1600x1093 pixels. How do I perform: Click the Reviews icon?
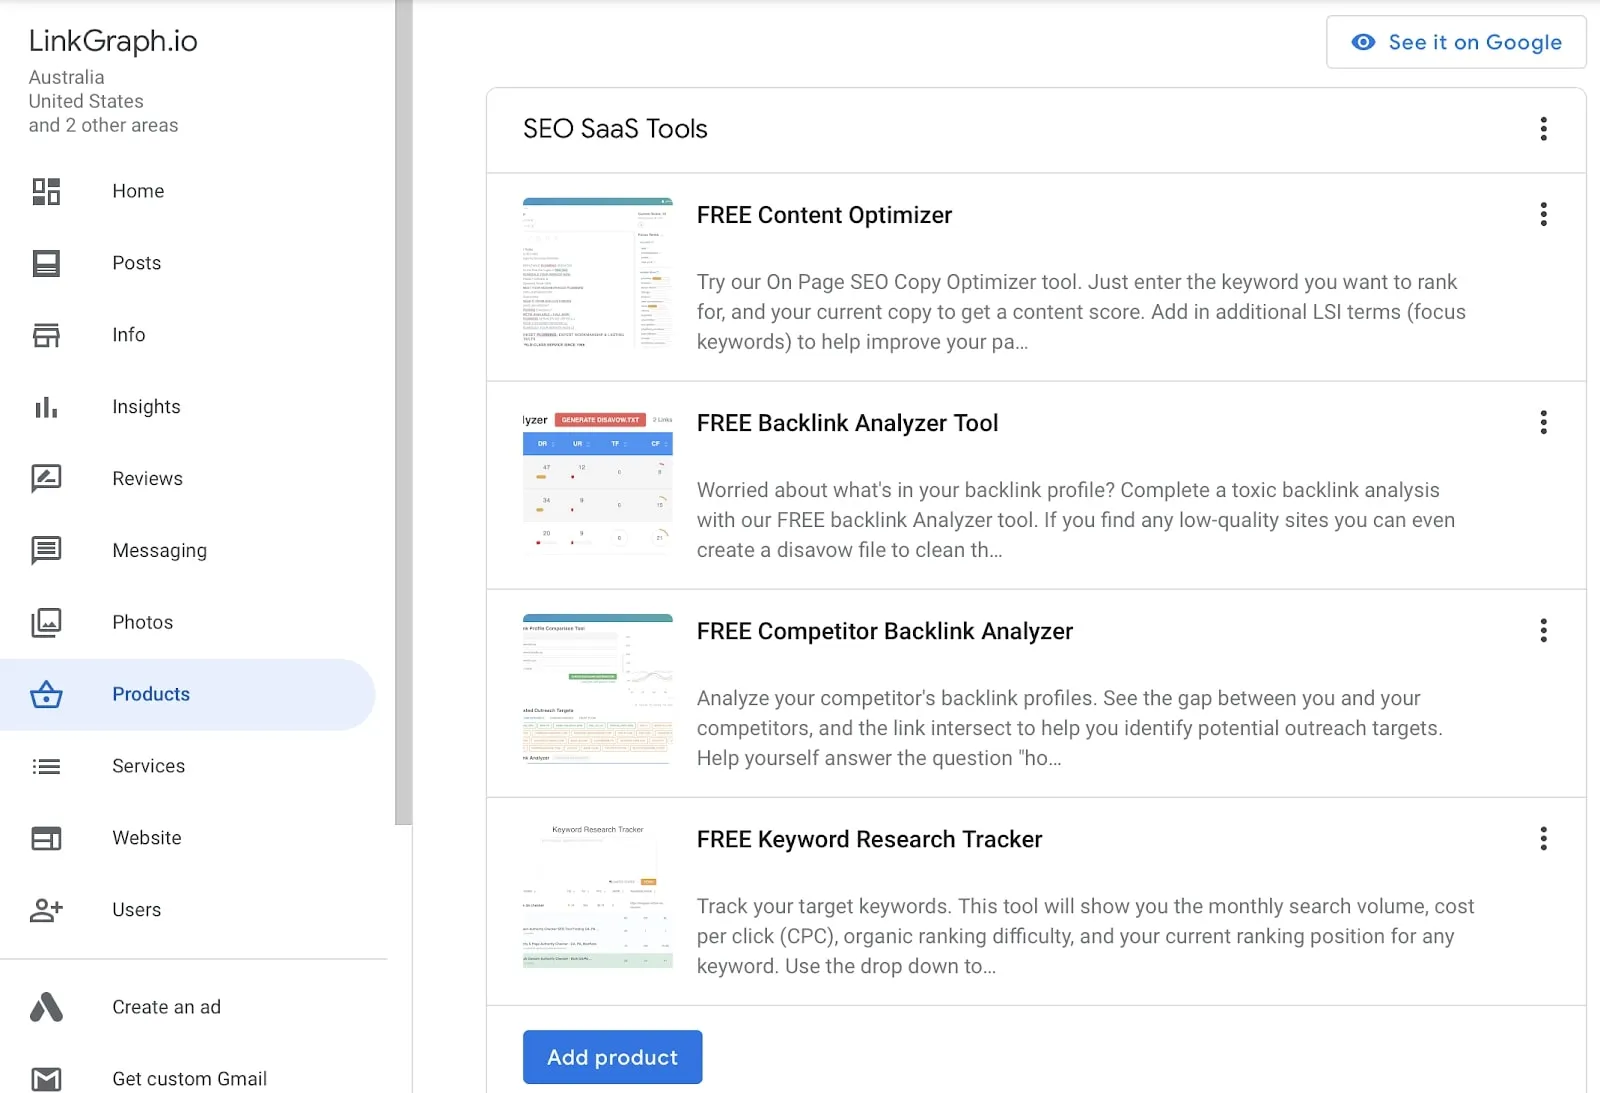pyautogui.click(x=46, y=479)
